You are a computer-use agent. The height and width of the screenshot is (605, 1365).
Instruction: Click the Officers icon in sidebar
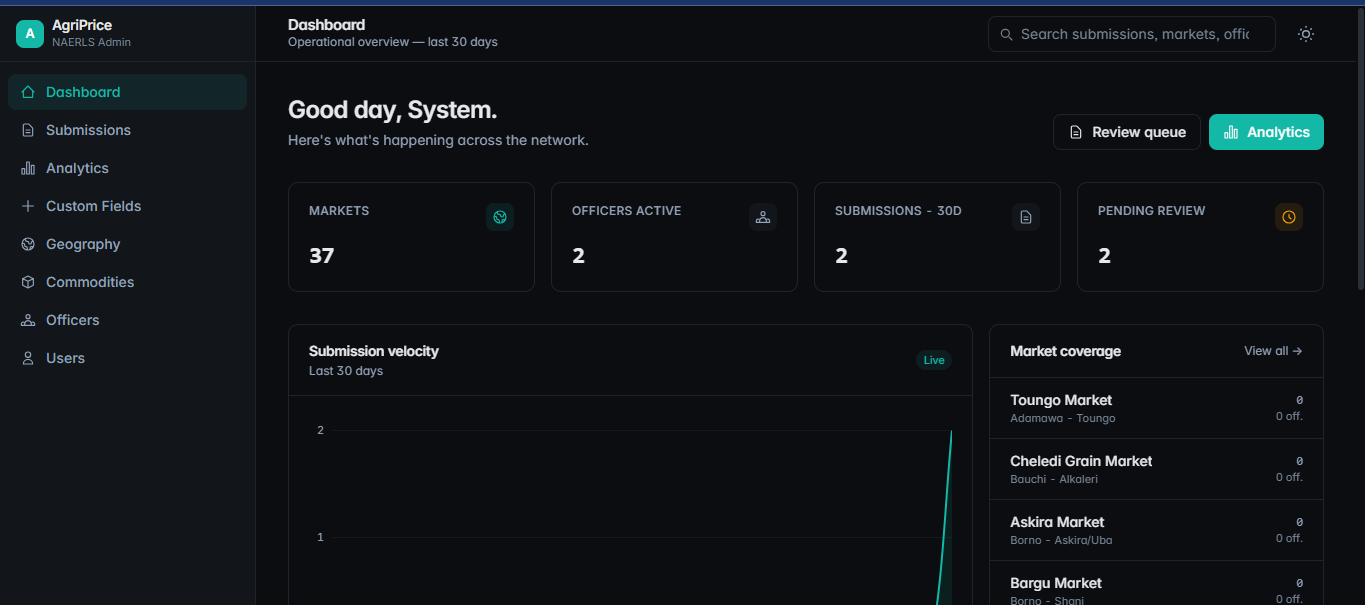(28, 320)
